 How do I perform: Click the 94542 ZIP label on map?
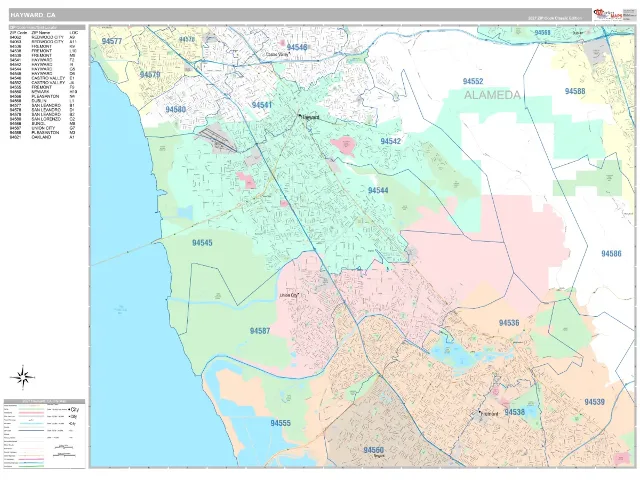(391, 141)
